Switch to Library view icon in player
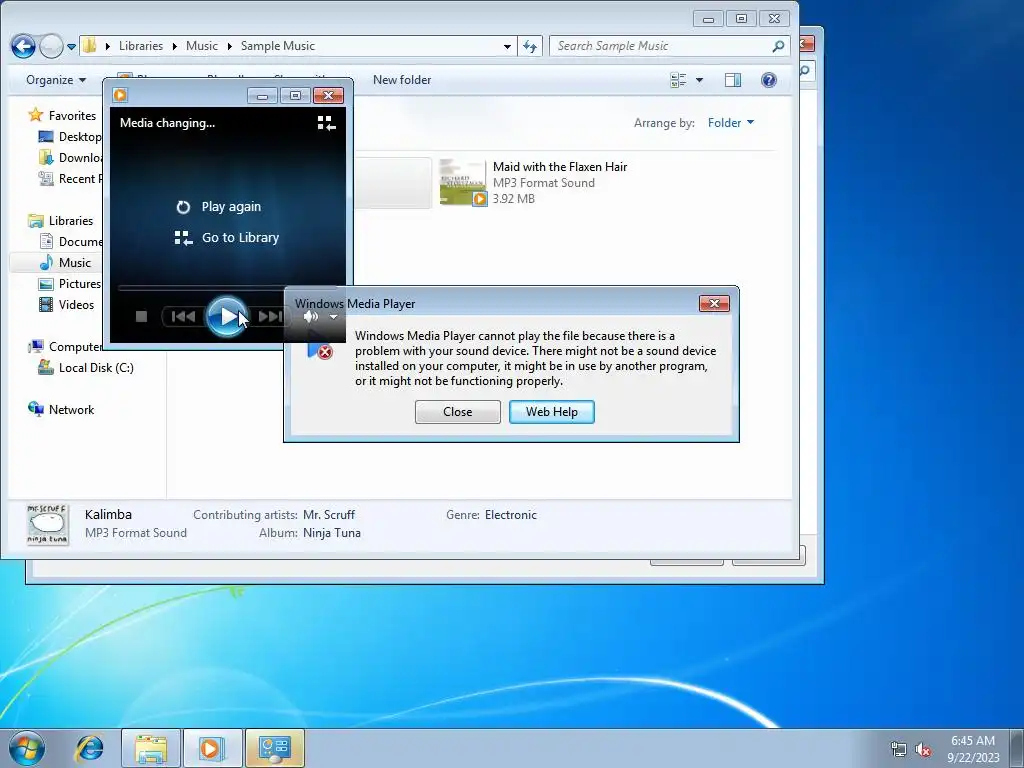 coord(326,123)
